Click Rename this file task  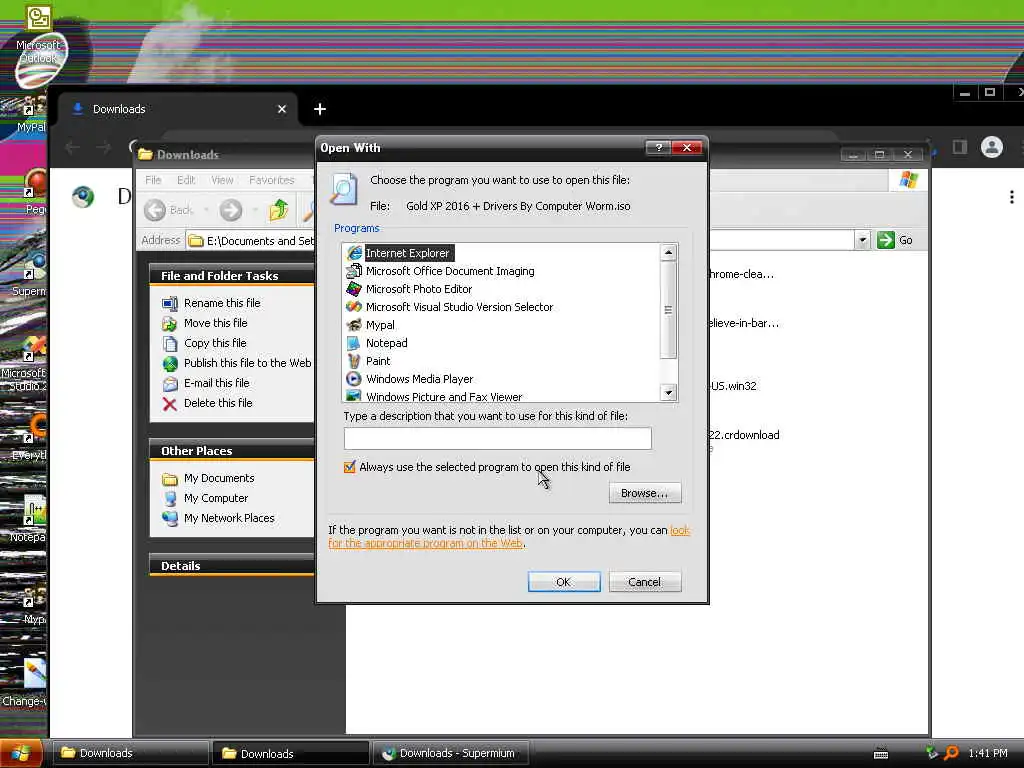[x=222, y=303]
